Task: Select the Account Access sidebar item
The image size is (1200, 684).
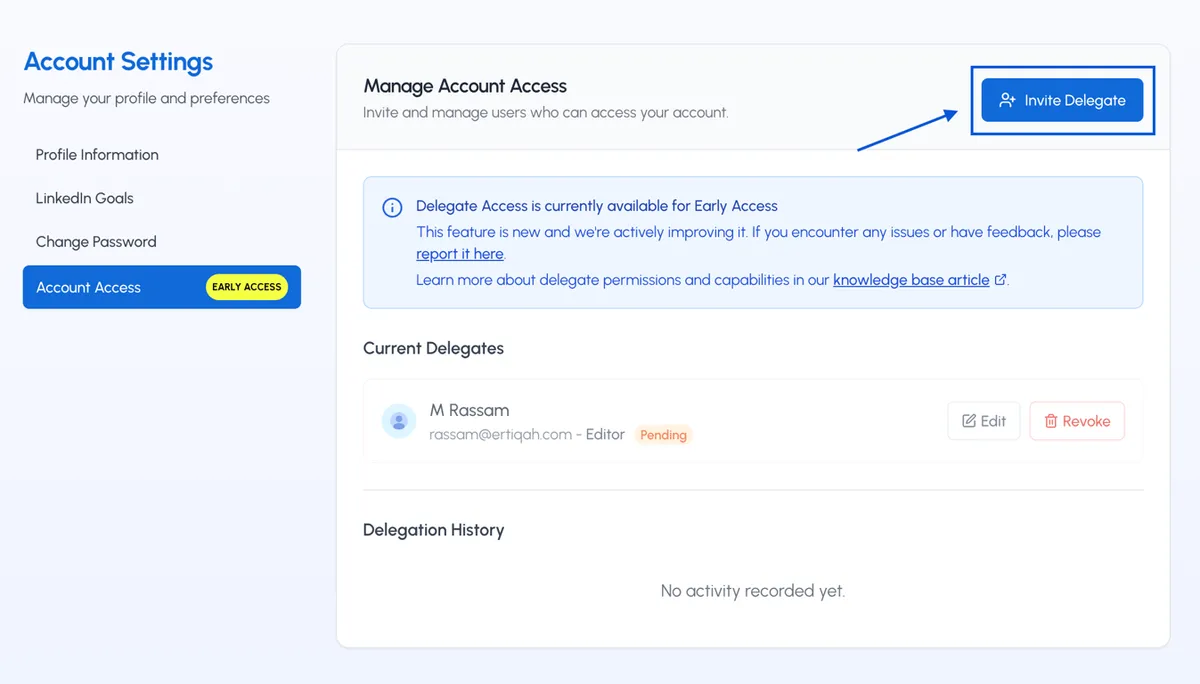Action: point(87,287)
